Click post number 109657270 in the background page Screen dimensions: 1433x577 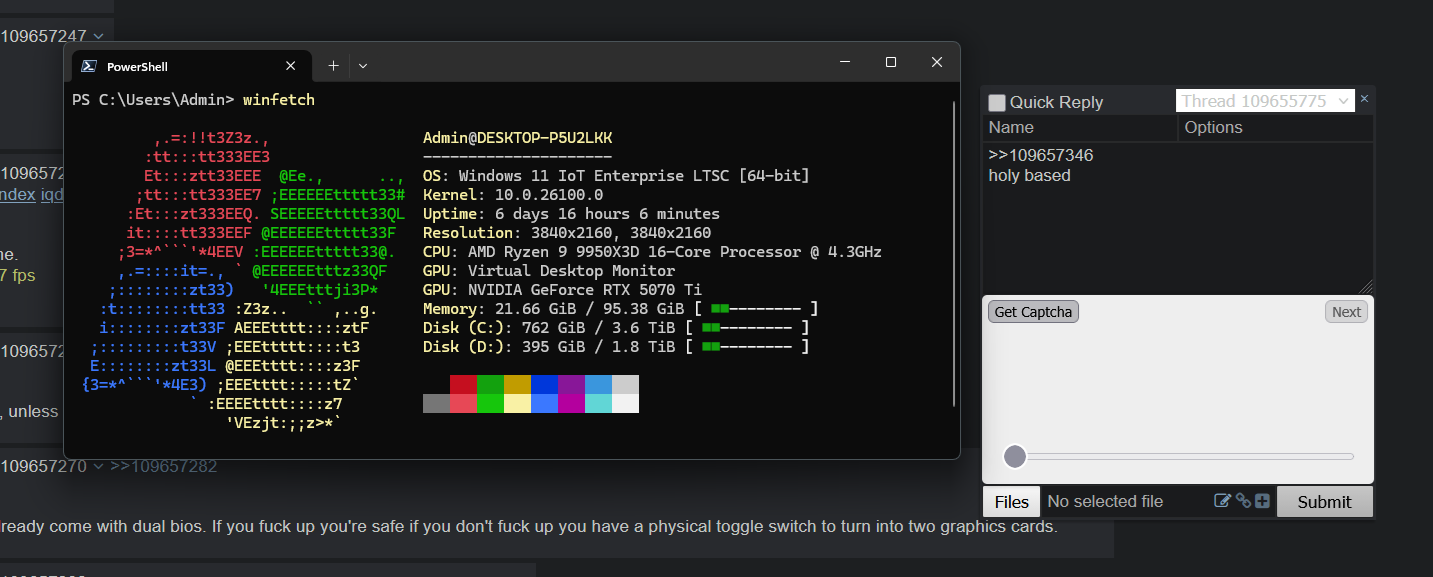pos(44,466)
